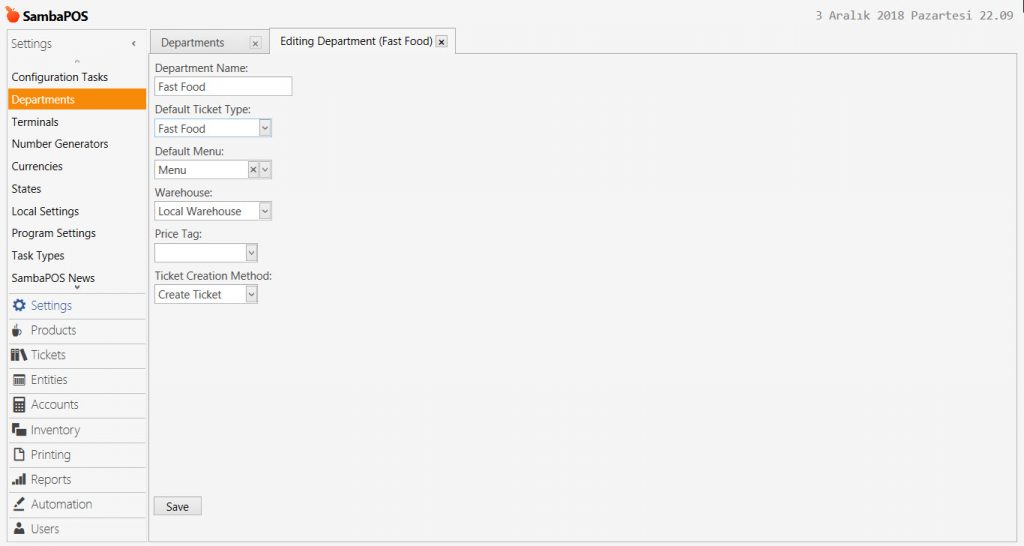Image resolution: width=1024 pixels, height=546 pixels.
Task: Open the Accounts section
Action: pos(77,405)
